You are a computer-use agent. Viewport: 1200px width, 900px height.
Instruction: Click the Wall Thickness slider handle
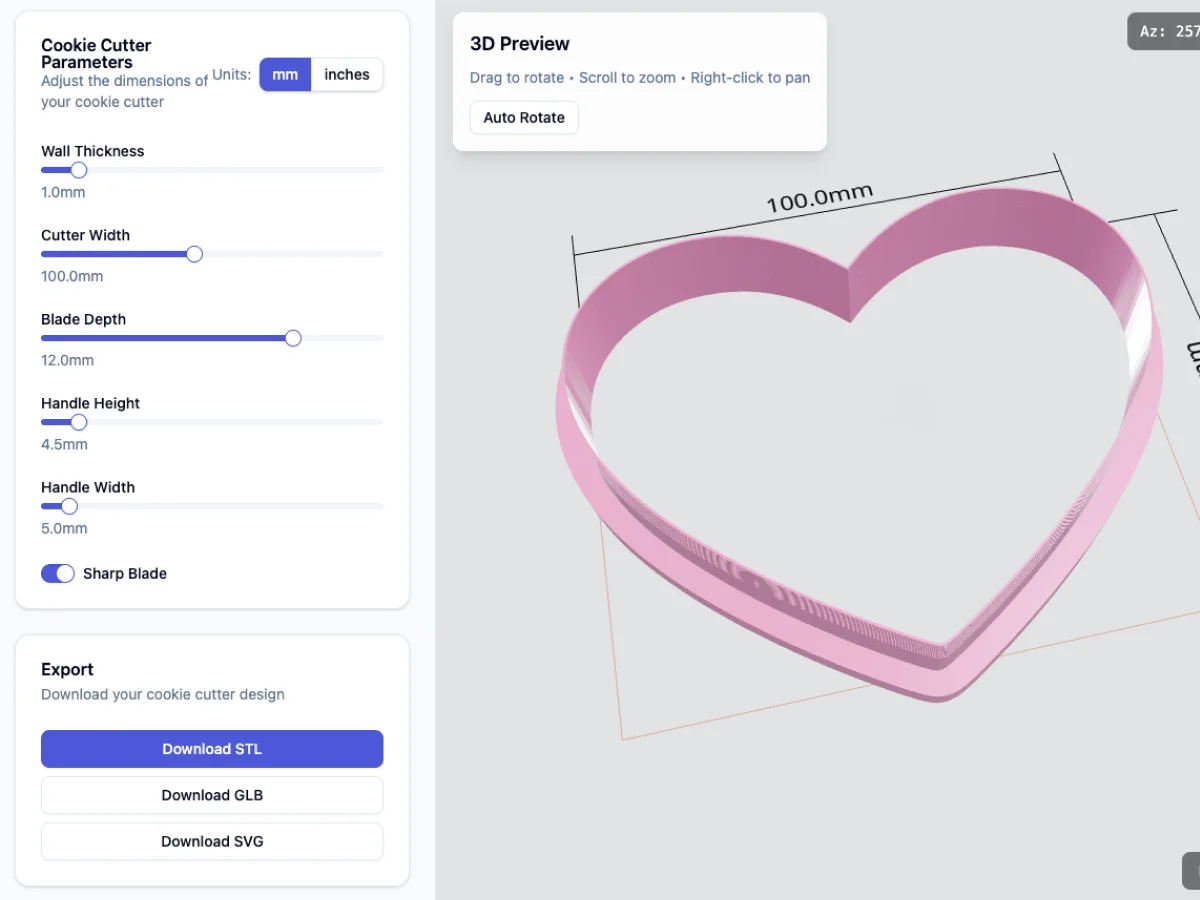pos(79,170)
